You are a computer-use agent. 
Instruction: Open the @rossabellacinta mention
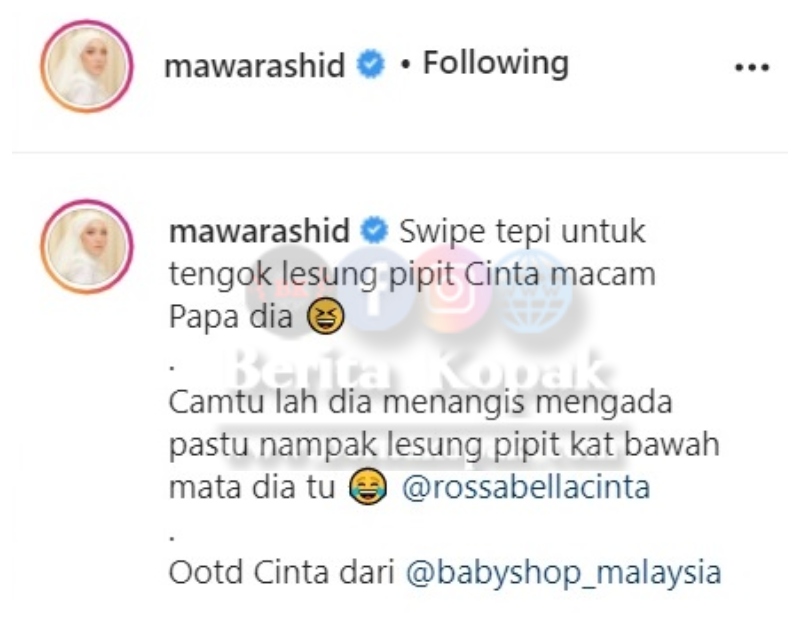coord(526,487)
